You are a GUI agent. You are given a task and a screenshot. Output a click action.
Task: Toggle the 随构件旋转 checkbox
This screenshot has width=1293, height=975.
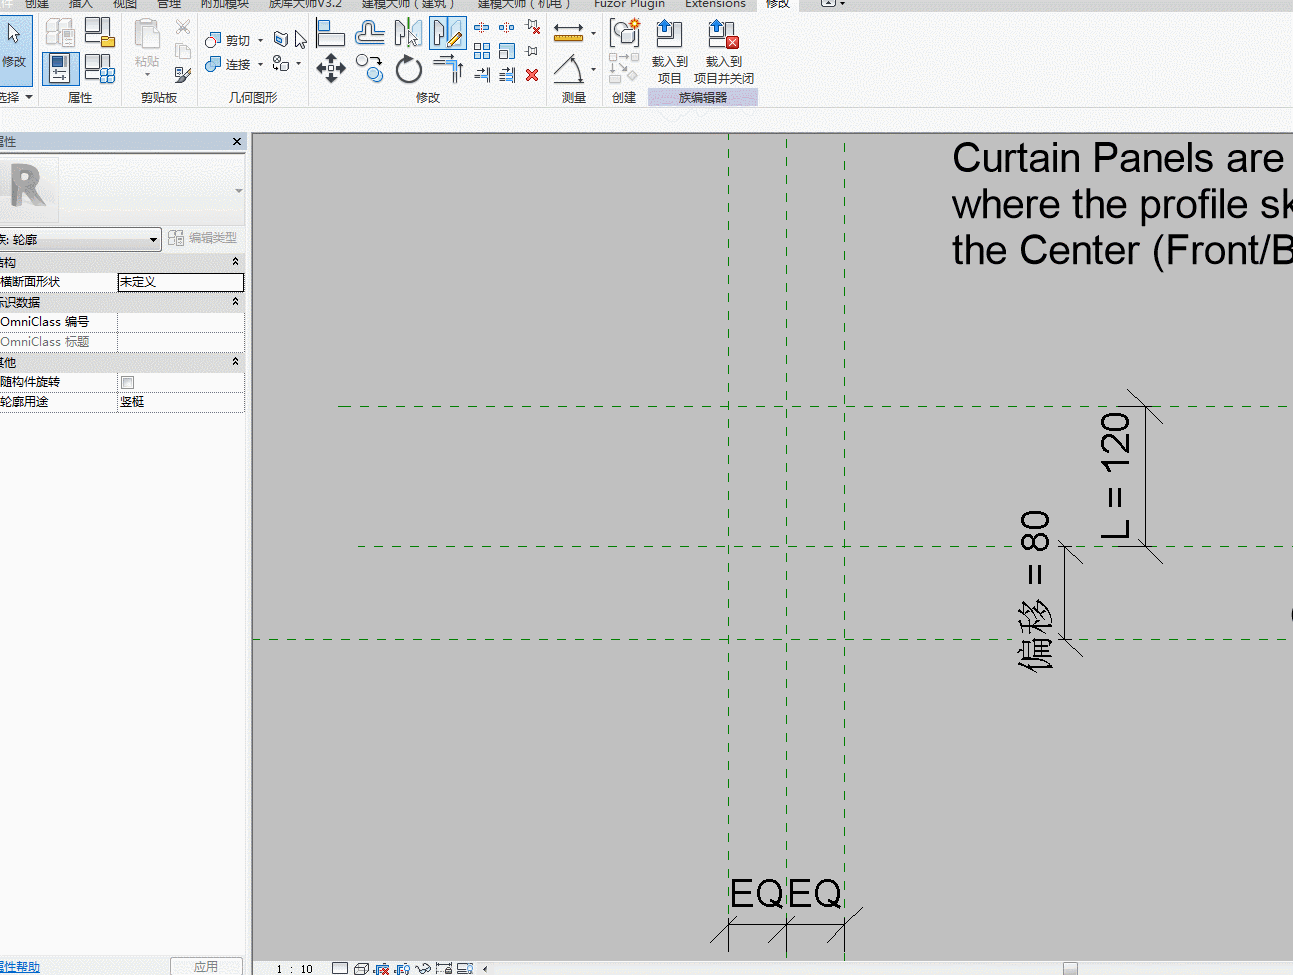[x=127, y=382]
